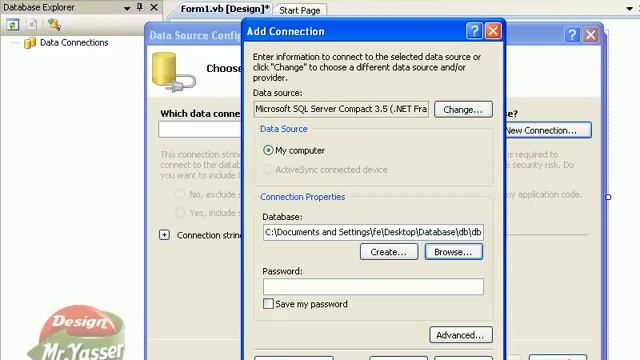The image size is (640, 360).
Task: Switch to the Start Page tab
Action: click(x=300, y=11)
